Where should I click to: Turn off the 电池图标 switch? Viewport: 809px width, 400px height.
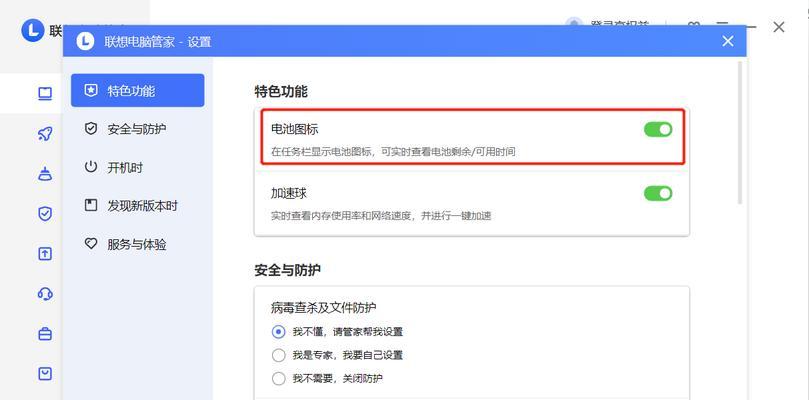658,129
